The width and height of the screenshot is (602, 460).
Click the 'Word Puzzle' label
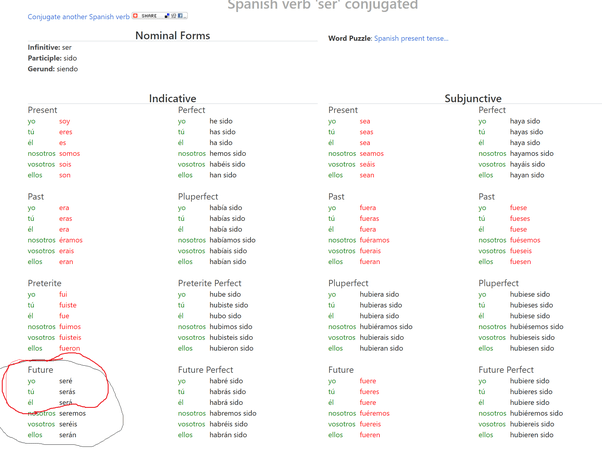(x=350, y=38)
